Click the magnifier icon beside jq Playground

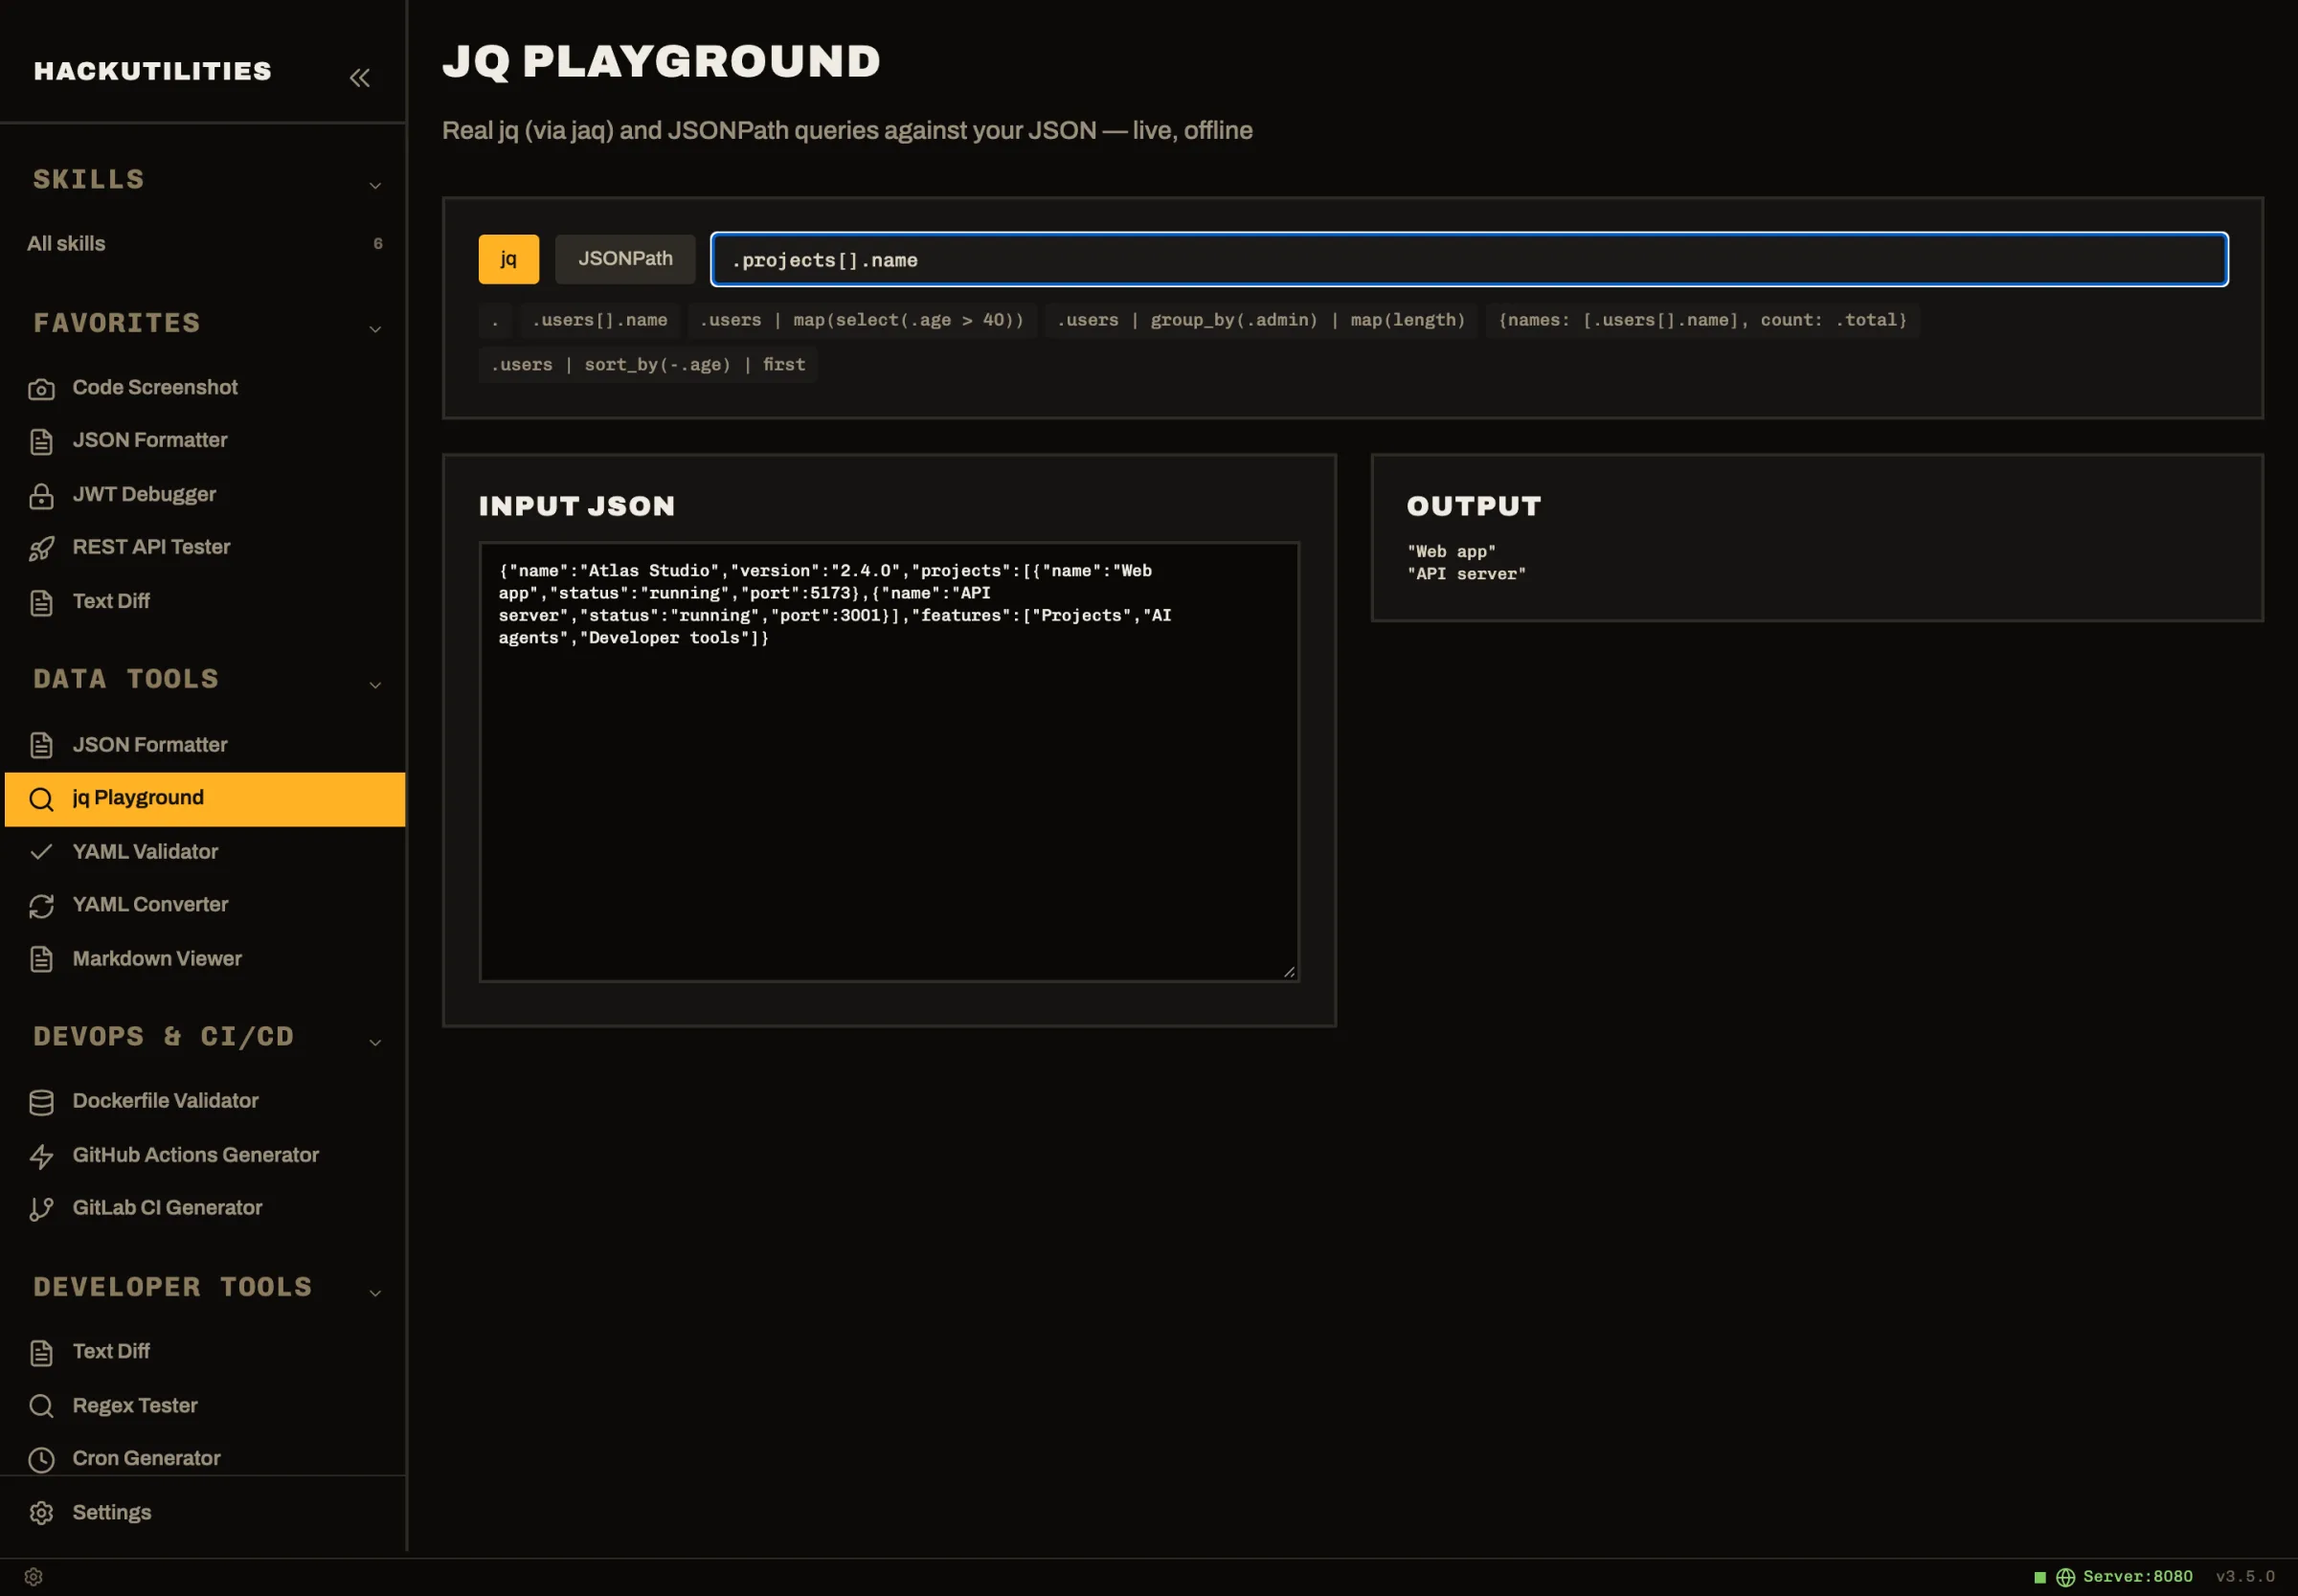pos(41,798)
